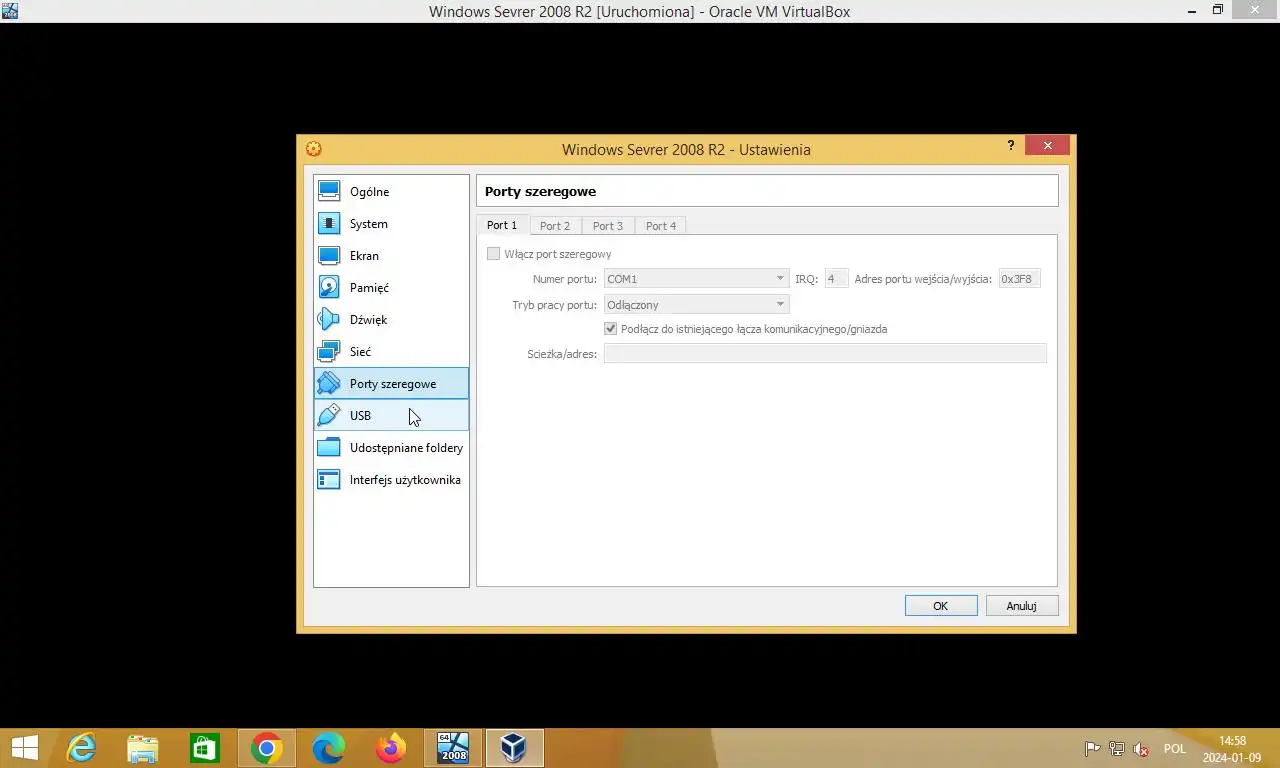Image resolution: width=1280 pixels, height=768 pixels.
Task: Select the Sieć network icon
Action: (x=329, y=351)
